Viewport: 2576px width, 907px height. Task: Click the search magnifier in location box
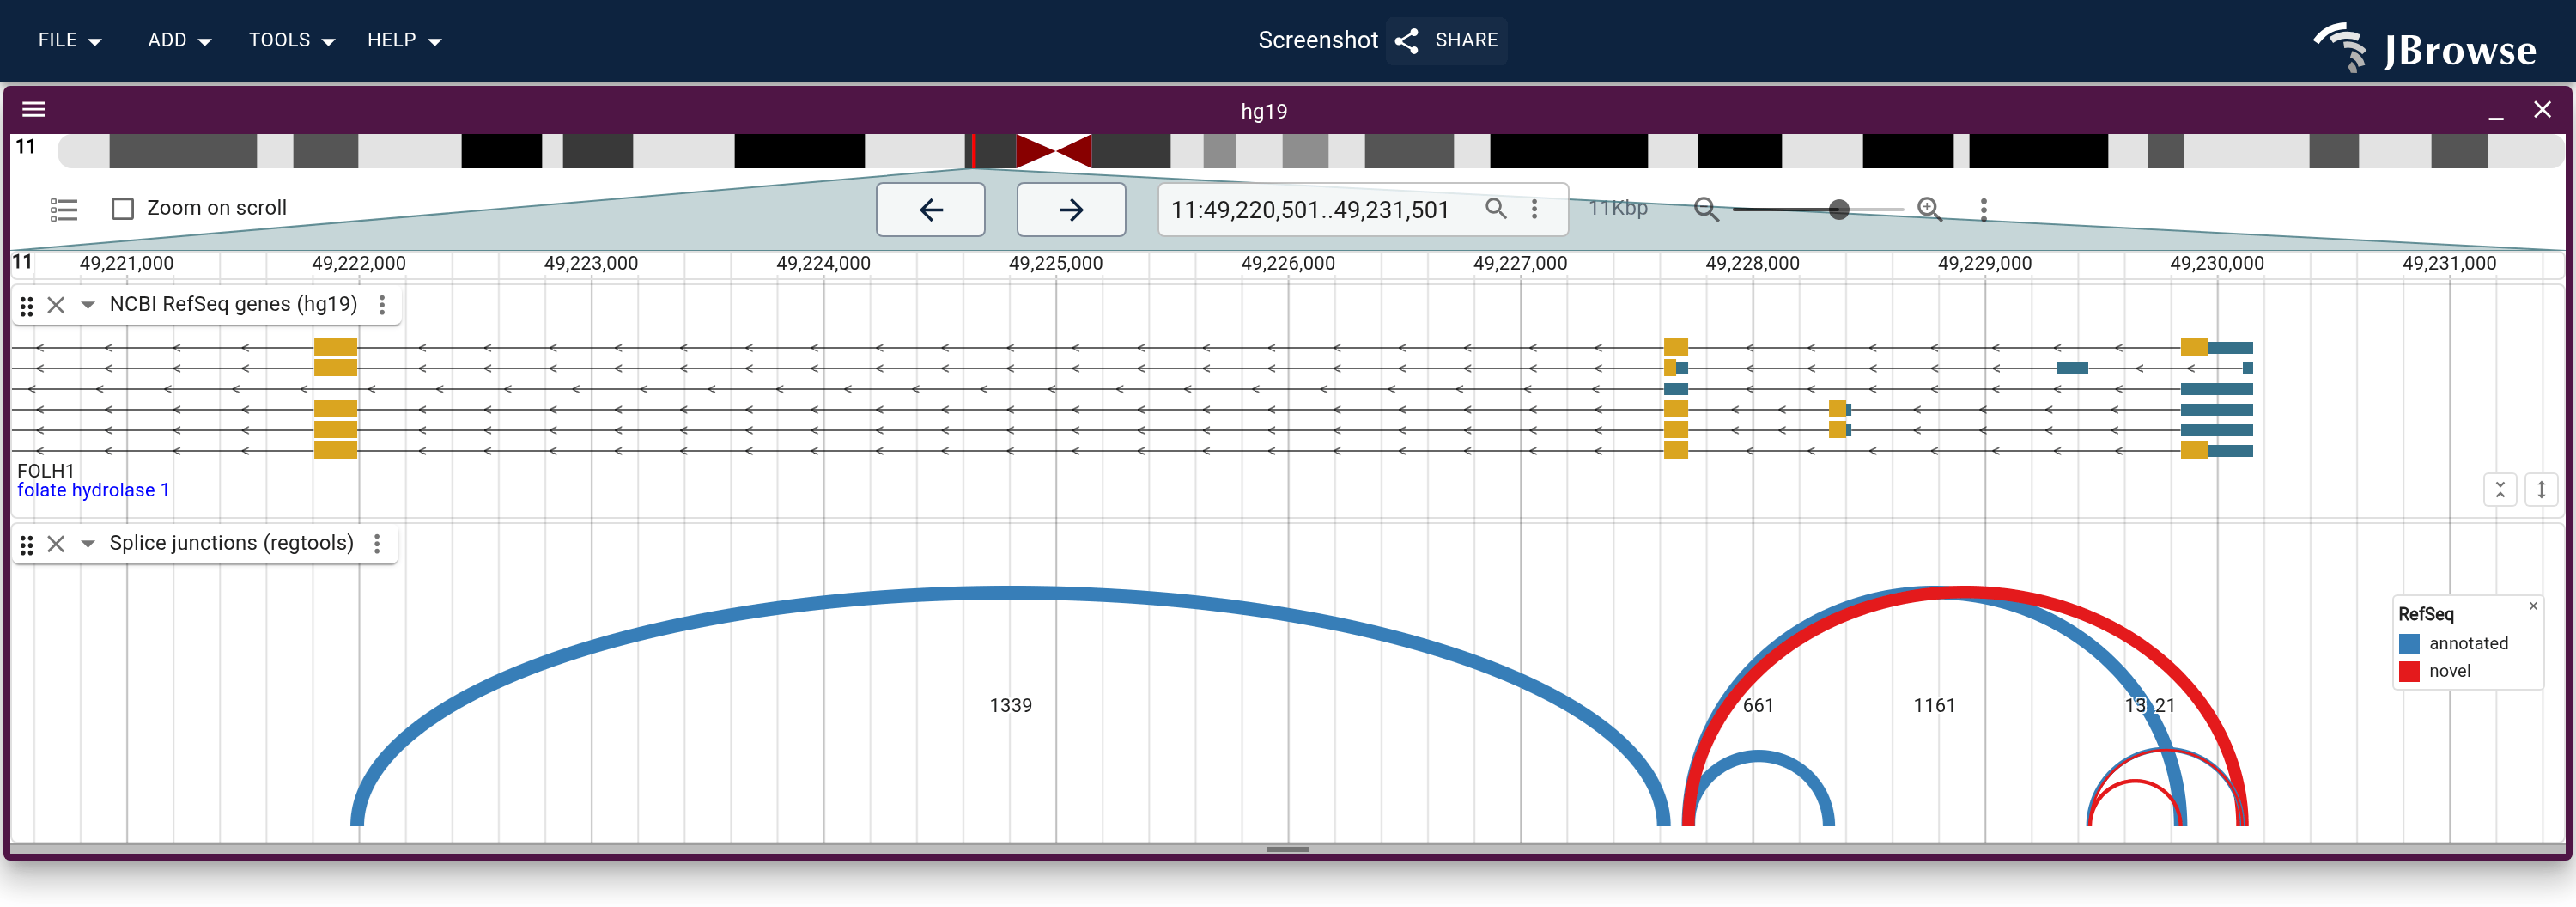[x=1496, y=208]
